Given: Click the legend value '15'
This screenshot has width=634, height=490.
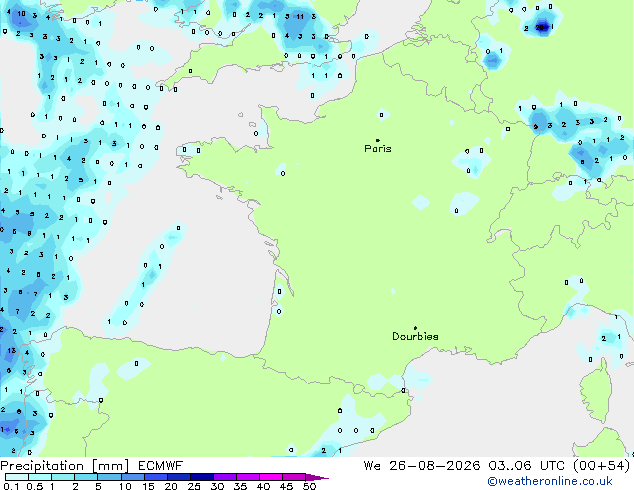Looking at the screenshot, I should click(148, 486).
